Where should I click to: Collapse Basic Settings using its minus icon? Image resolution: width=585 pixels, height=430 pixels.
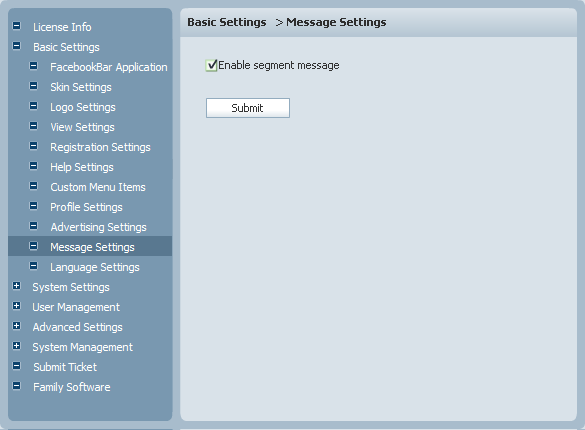[16, 46]
